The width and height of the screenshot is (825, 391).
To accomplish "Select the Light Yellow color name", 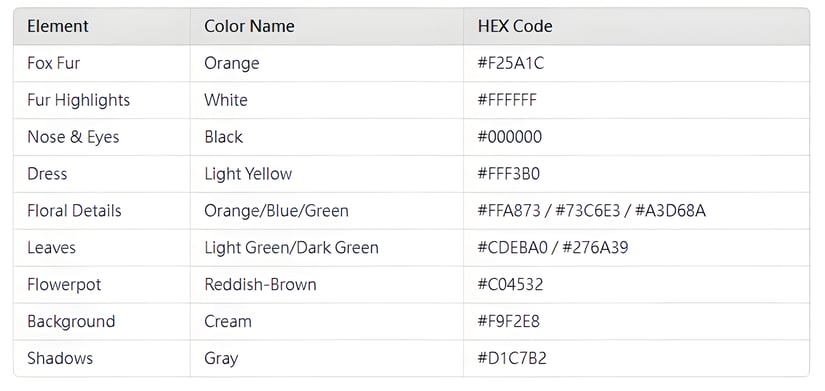I will [x=248, y=174].
